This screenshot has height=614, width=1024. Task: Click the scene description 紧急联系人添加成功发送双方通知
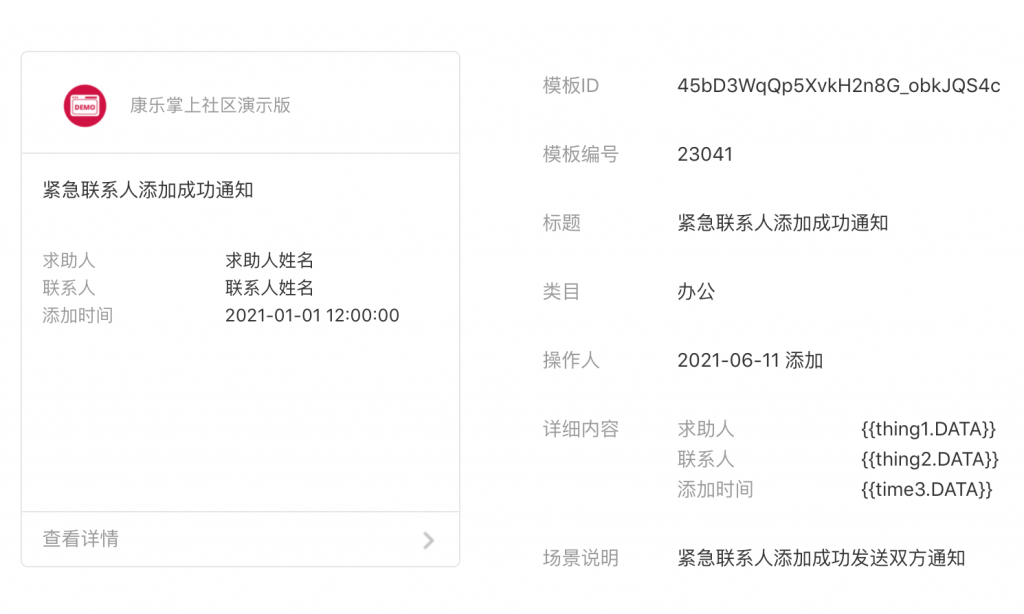tap(821, 558)
